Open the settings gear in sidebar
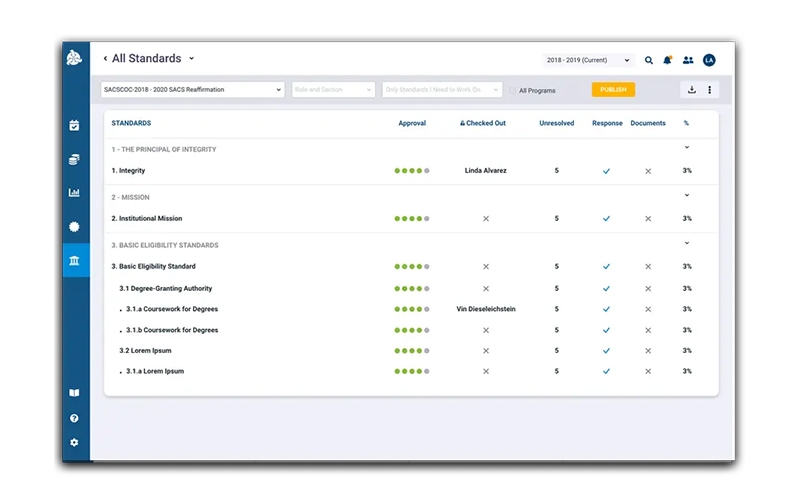 [74, 442]
